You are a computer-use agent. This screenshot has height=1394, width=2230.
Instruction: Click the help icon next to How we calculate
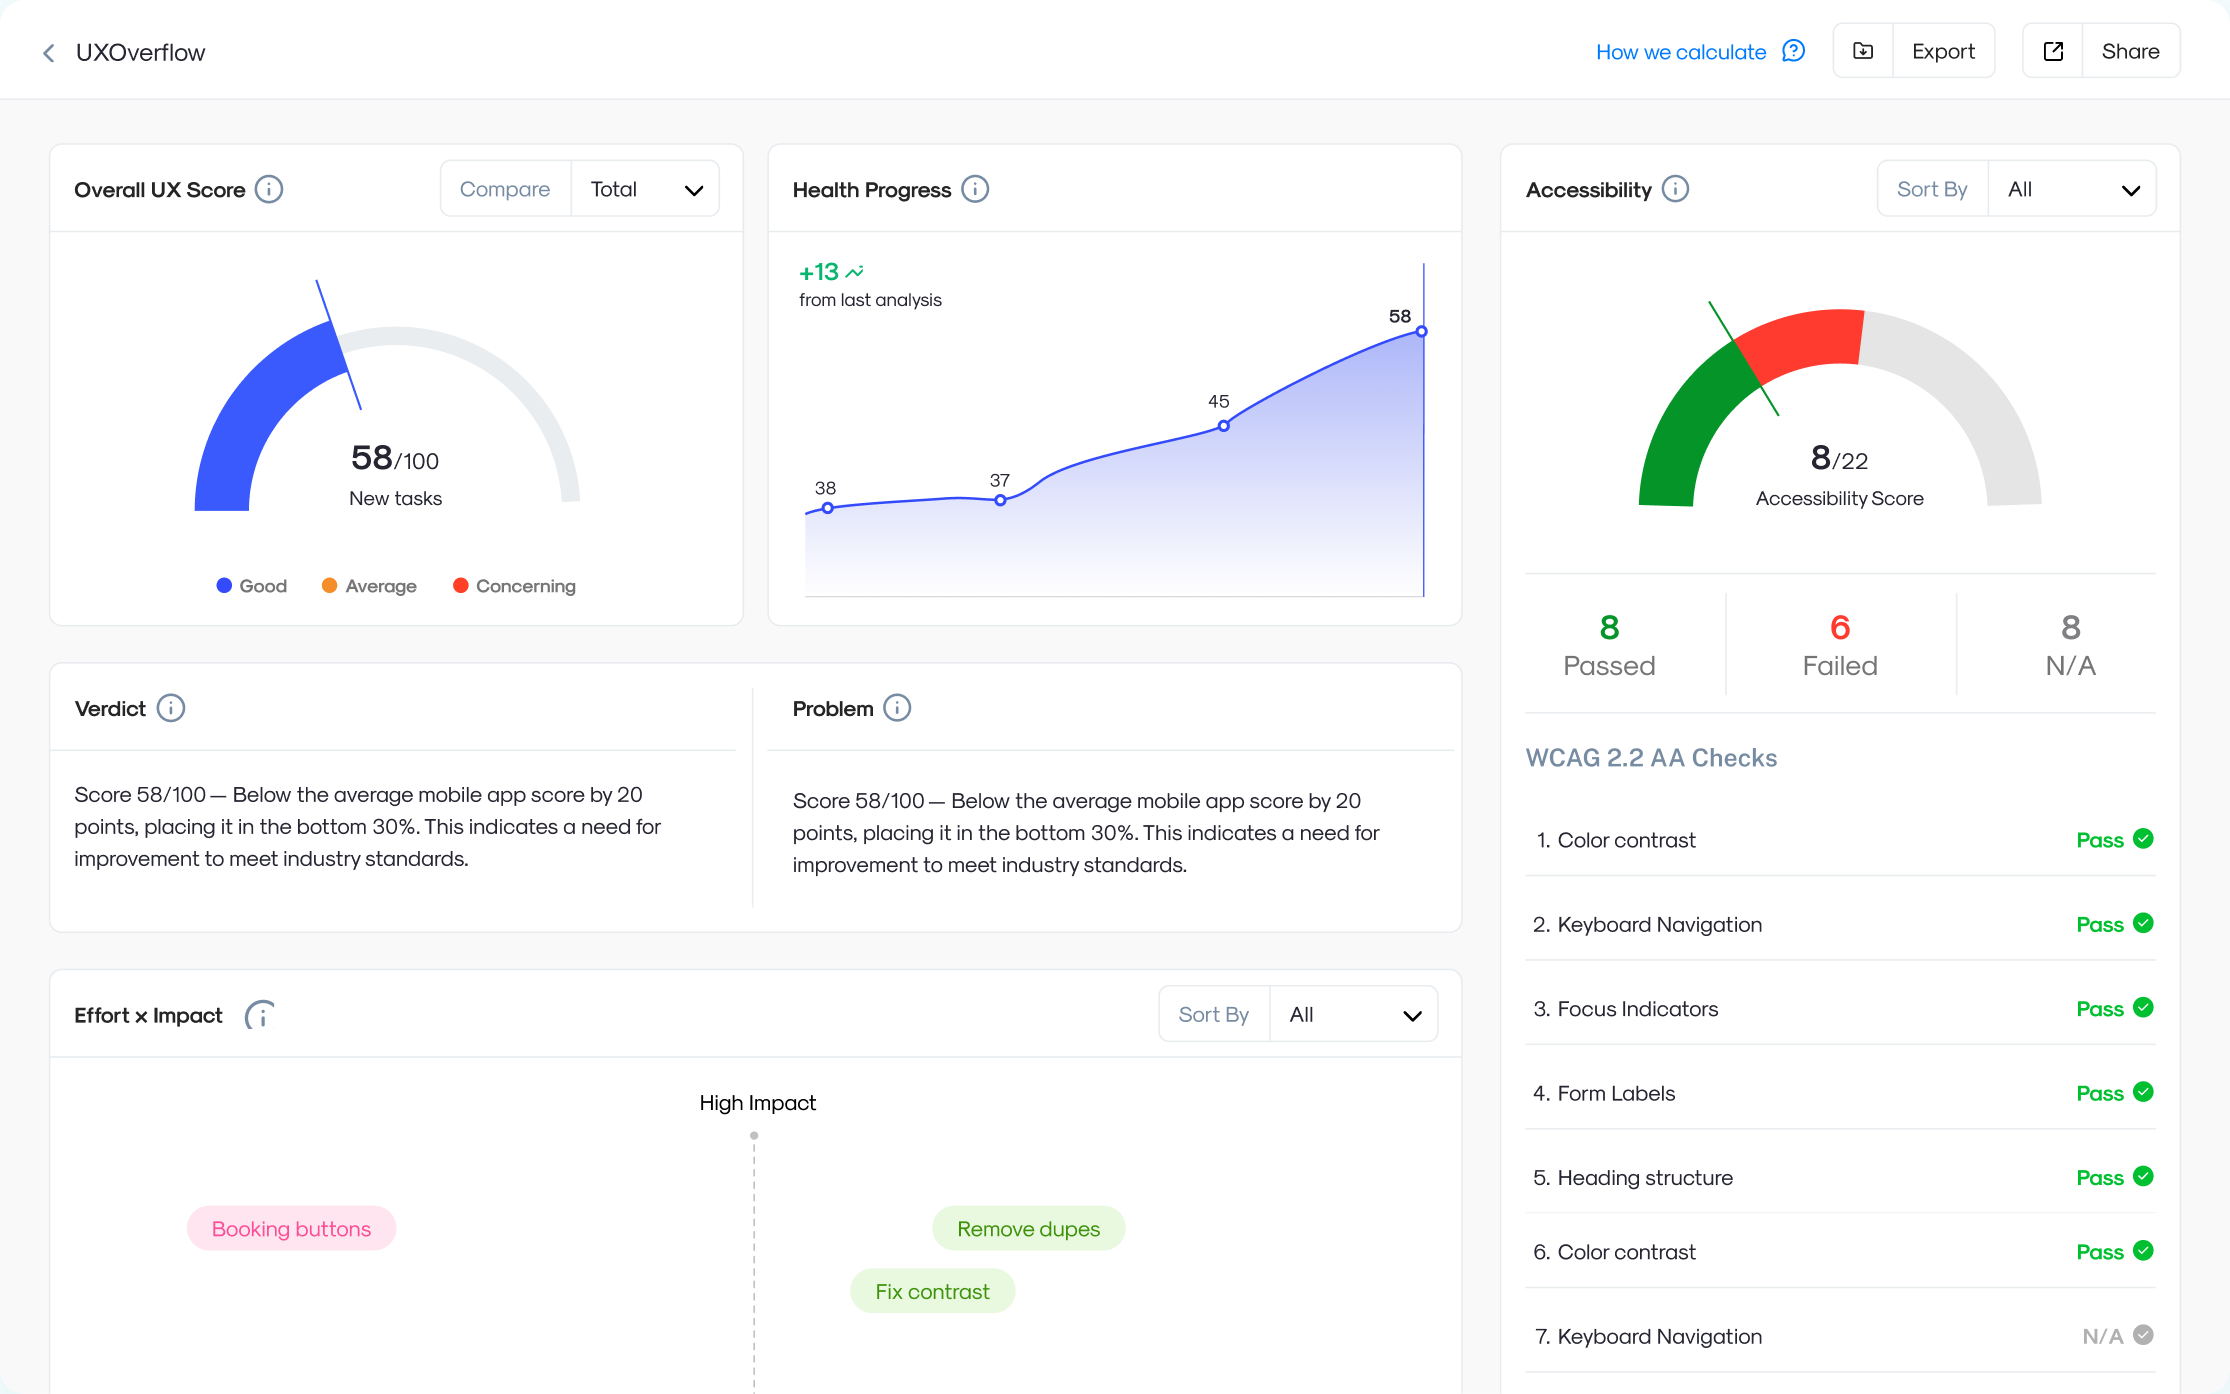pyautogui.click(x=1794, y=51)
